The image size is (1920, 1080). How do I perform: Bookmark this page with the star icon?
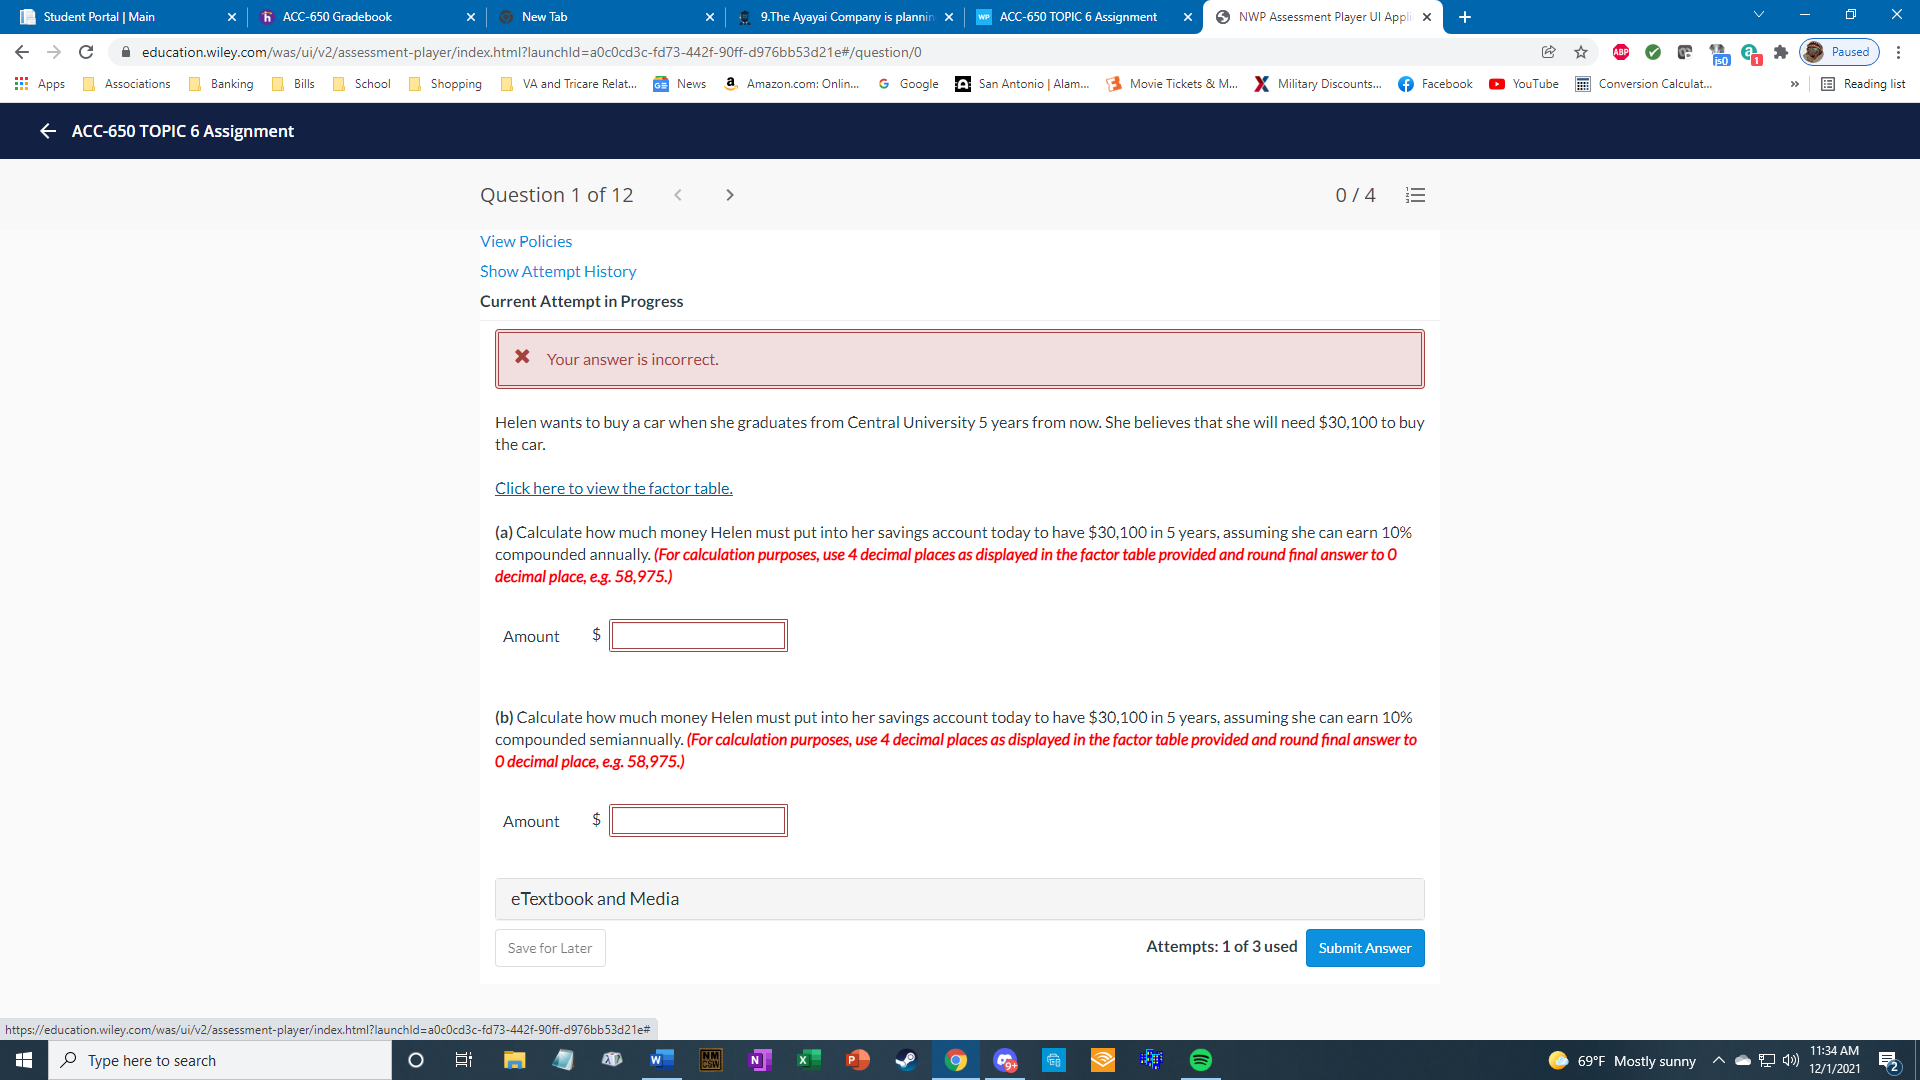pyautogui.click(x=1581, y=52)
